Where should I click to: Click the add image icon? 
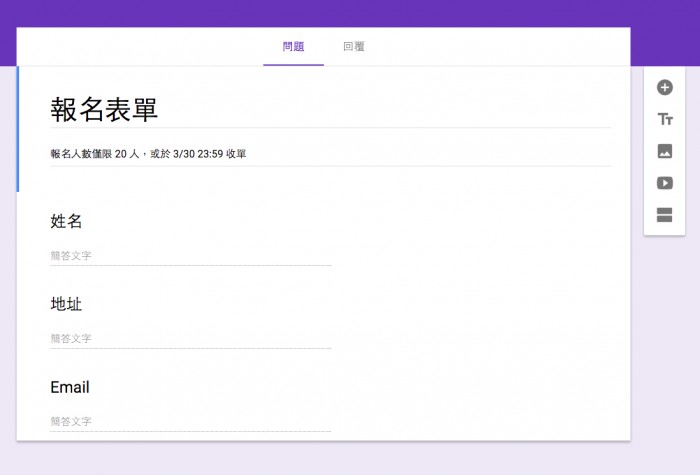pyautogui.click(x=664, y=152)
